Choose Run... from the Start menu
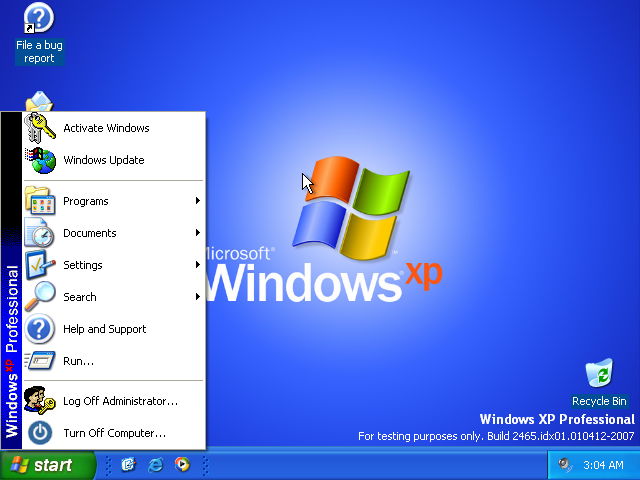Screen dimensions: 640x480 click(x=113, y=361)
